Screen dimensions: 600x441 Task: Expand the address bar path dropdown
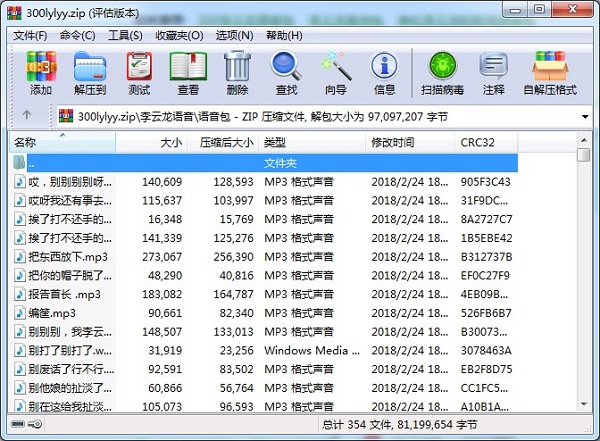pos(585,116)
